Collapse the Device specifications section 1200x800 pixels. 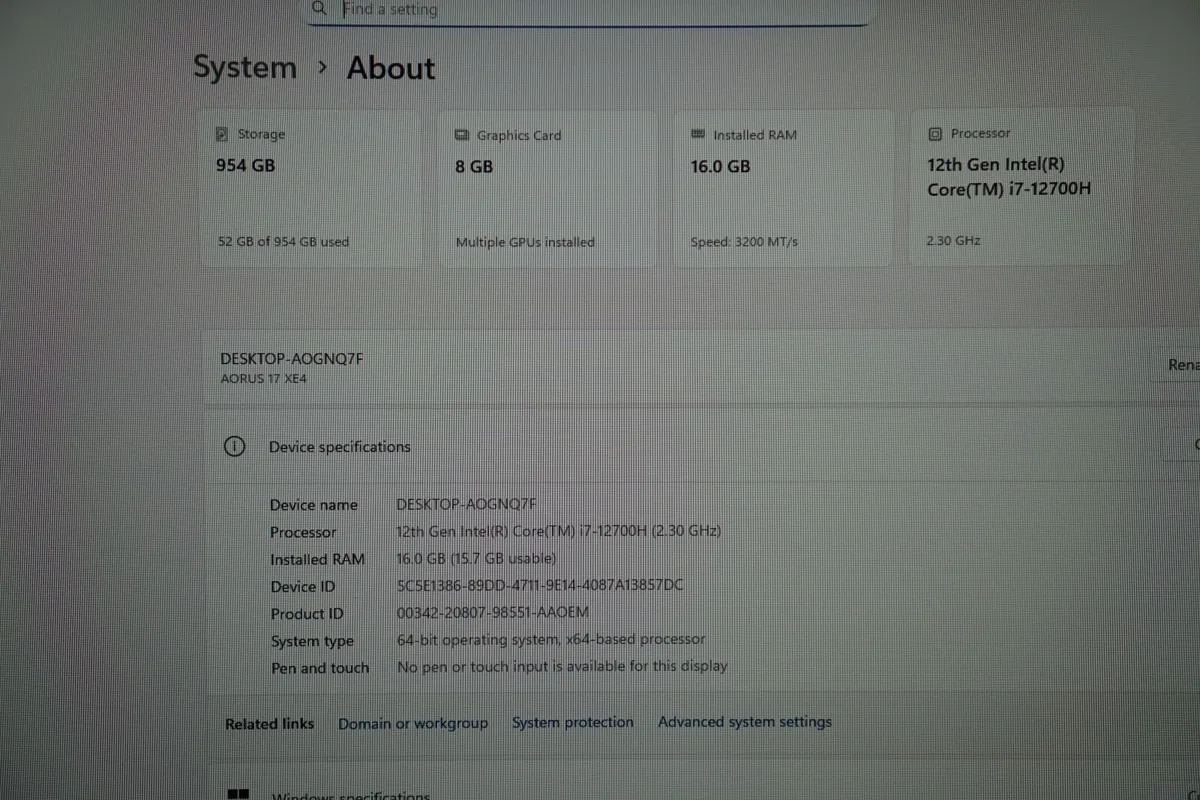point(1194,445)
